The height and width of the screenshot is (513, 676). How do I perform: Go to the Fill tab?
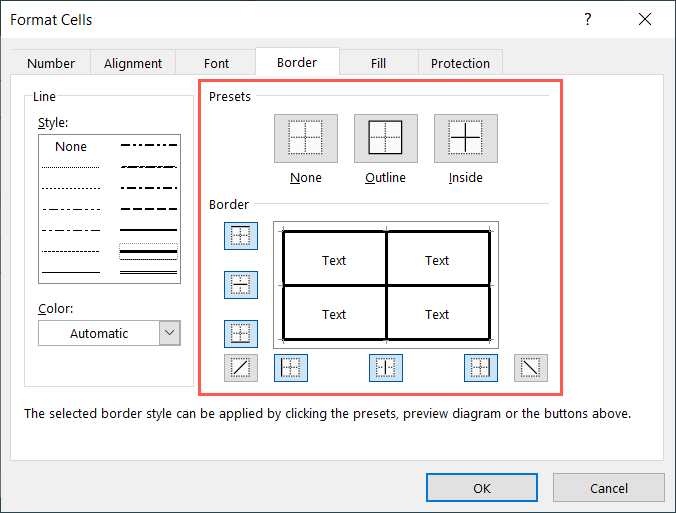coord(378,63)
